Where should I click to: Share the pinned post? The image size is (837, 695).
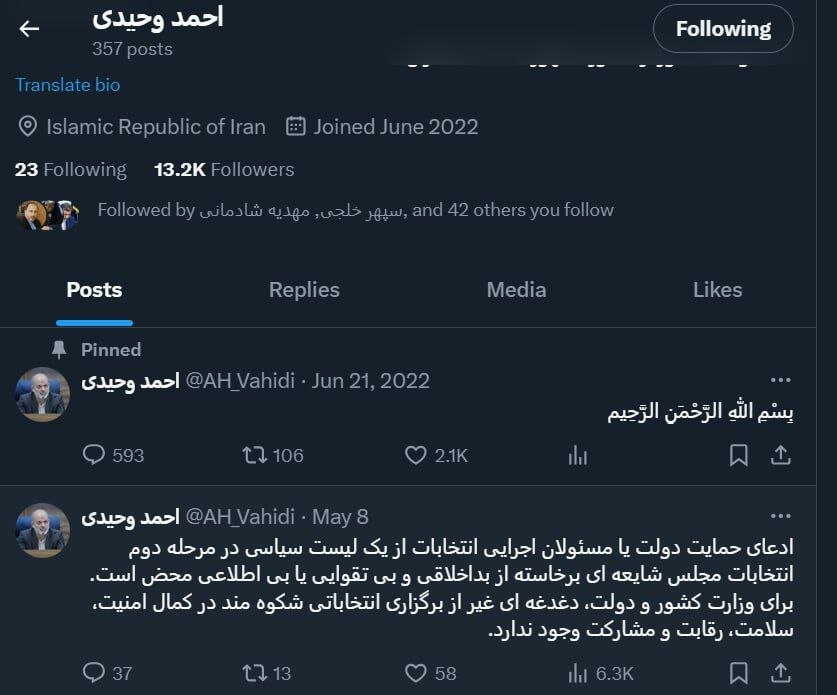781,455
